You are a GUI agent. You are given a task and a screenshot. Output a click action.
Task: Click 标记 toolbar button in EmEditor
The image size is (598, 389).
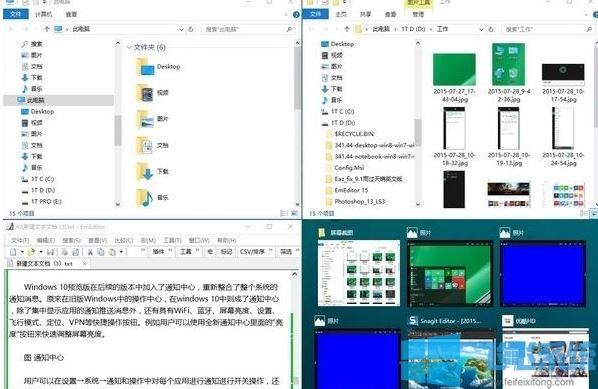(226, 252)
